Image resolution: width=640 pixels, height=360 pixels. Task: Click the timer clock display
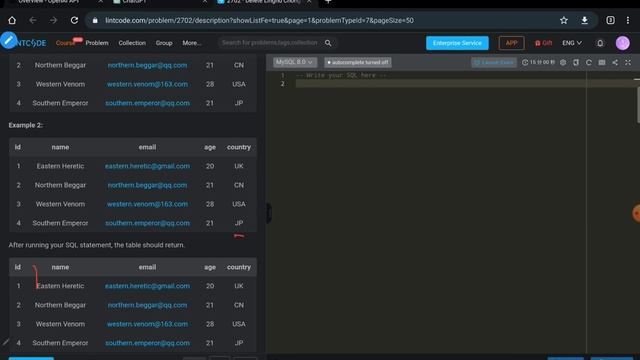[538, 62]
